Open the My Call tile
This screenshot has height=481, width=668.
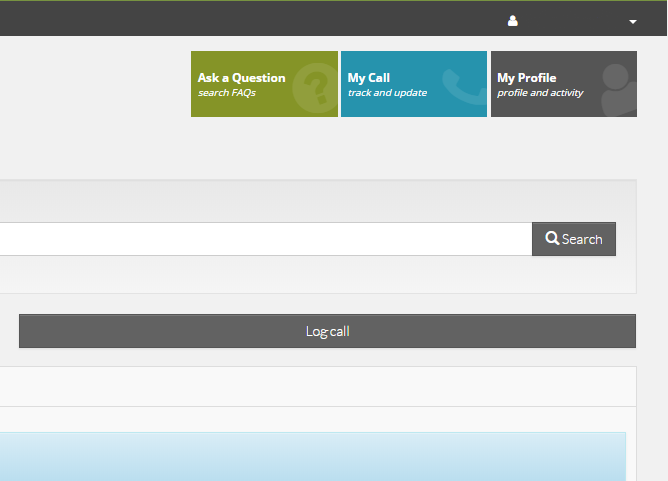point(414,84)
